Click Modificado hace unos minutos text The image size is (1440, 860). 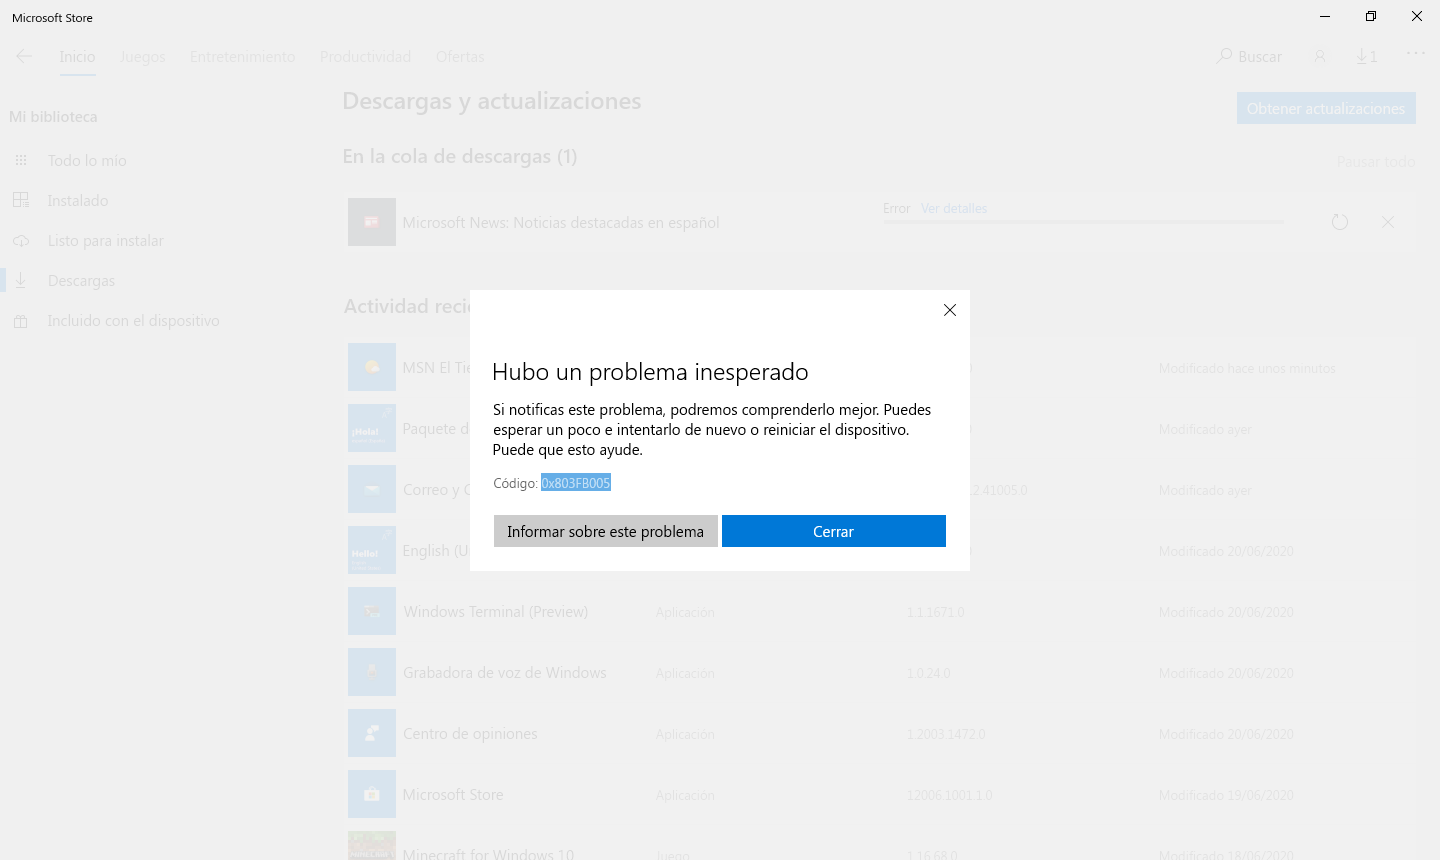[x=1247, y=368]
